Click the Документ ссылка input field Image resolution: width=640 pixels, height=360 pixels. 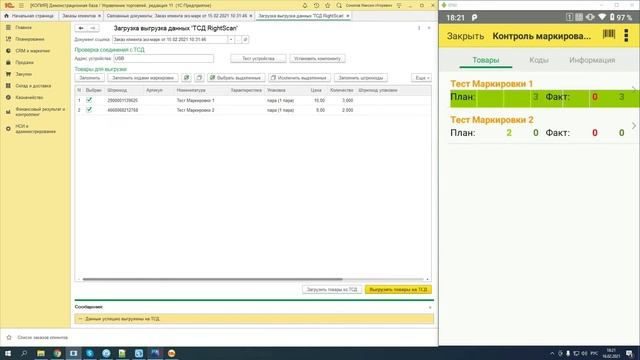(x=170, y=40)
